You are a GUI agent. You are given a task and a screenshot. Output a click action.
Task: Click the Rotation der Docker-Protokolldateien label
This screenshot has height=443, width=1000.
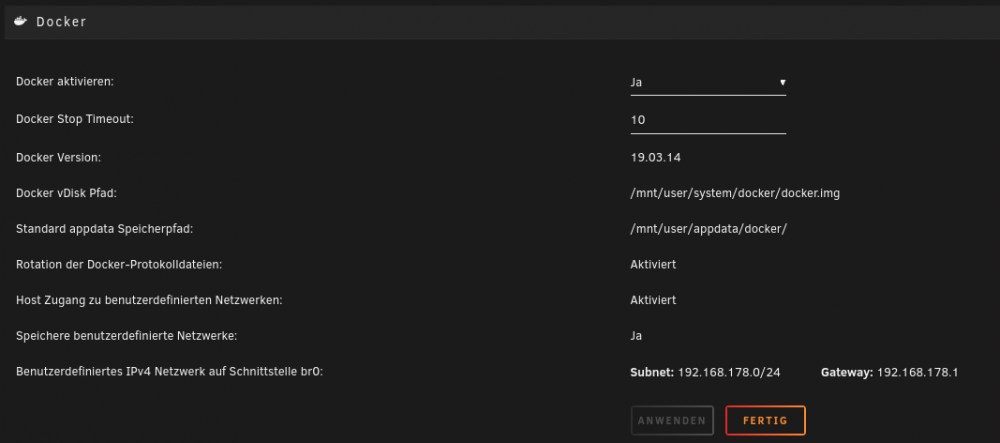pos(119,265)
